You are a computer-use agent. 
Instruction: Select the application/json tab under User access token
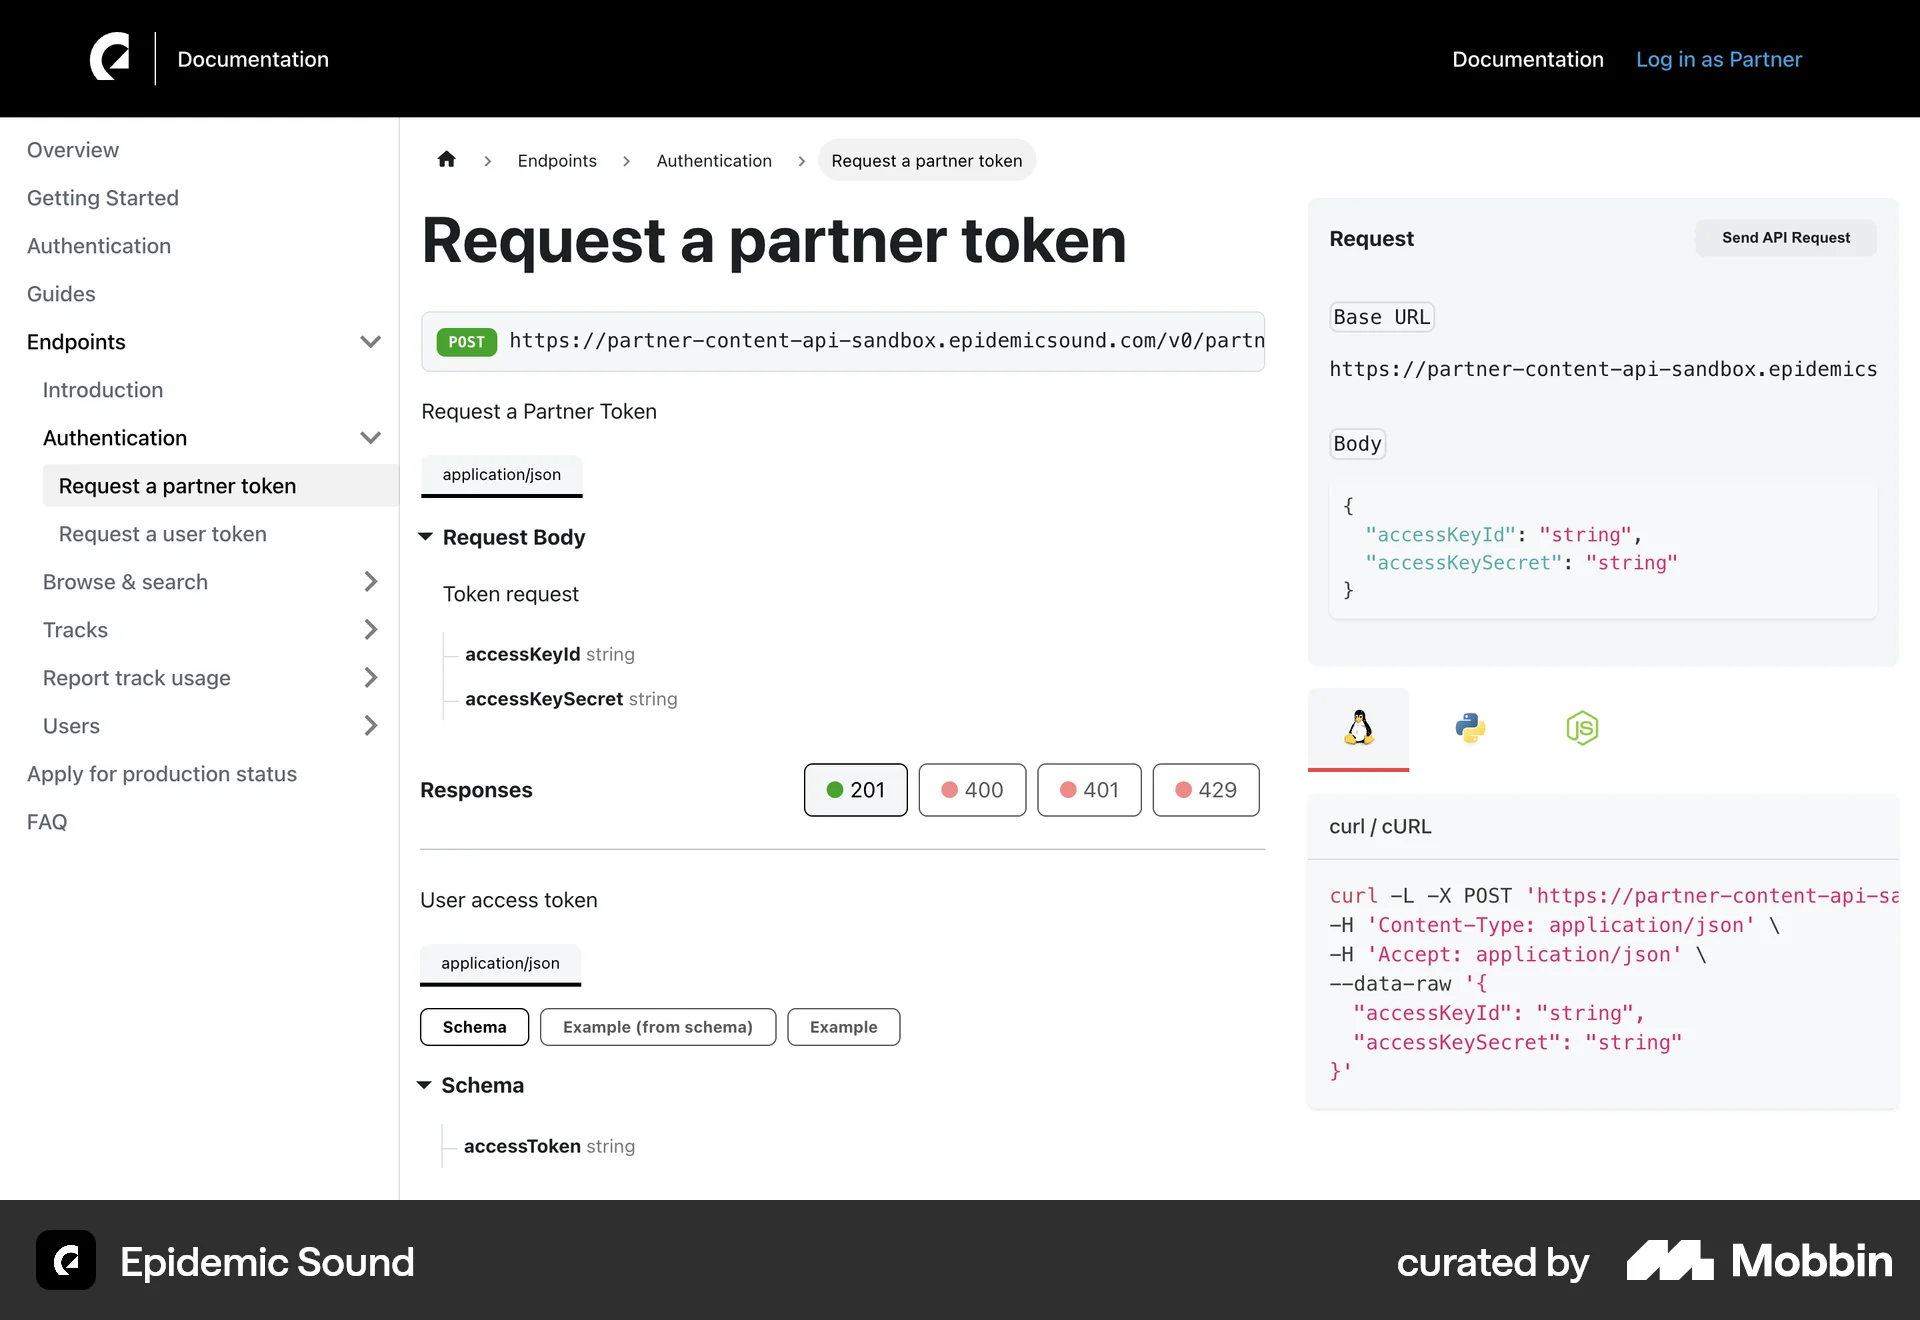pyautogui.click(x=500, y=963)
